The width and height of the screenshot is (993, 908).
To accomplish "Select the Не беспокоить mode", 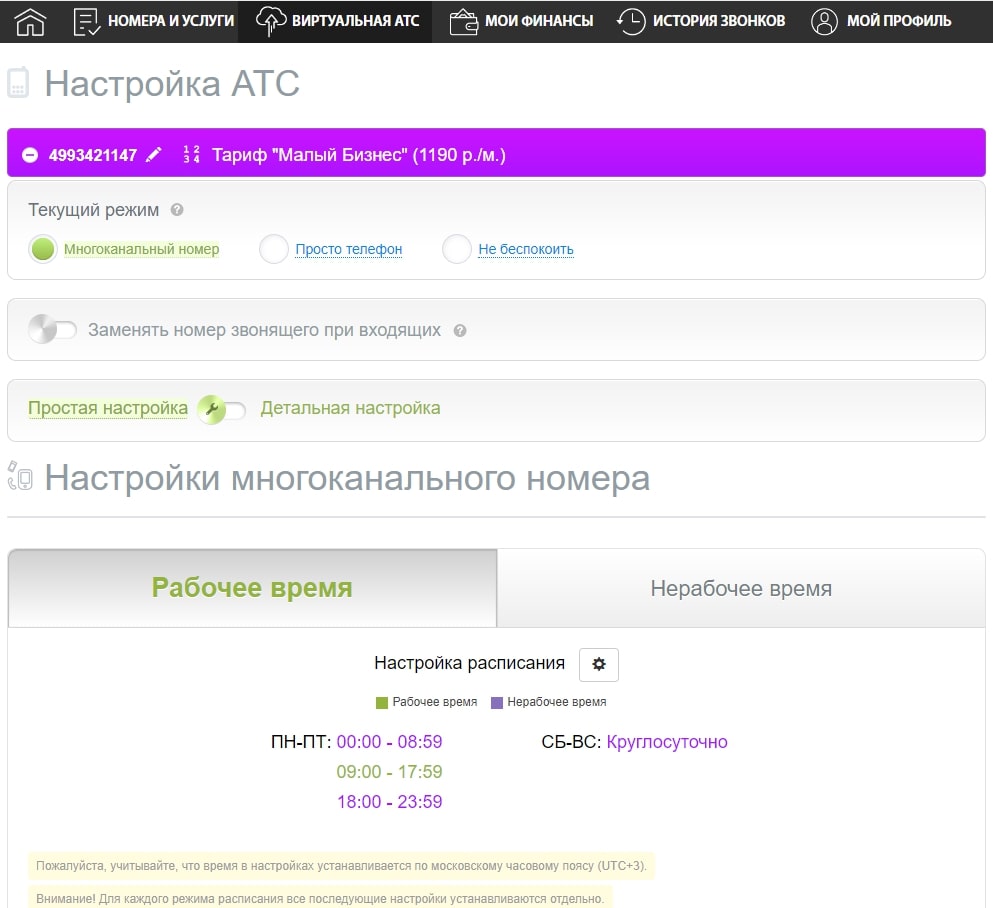I will [x=457, y=250].
